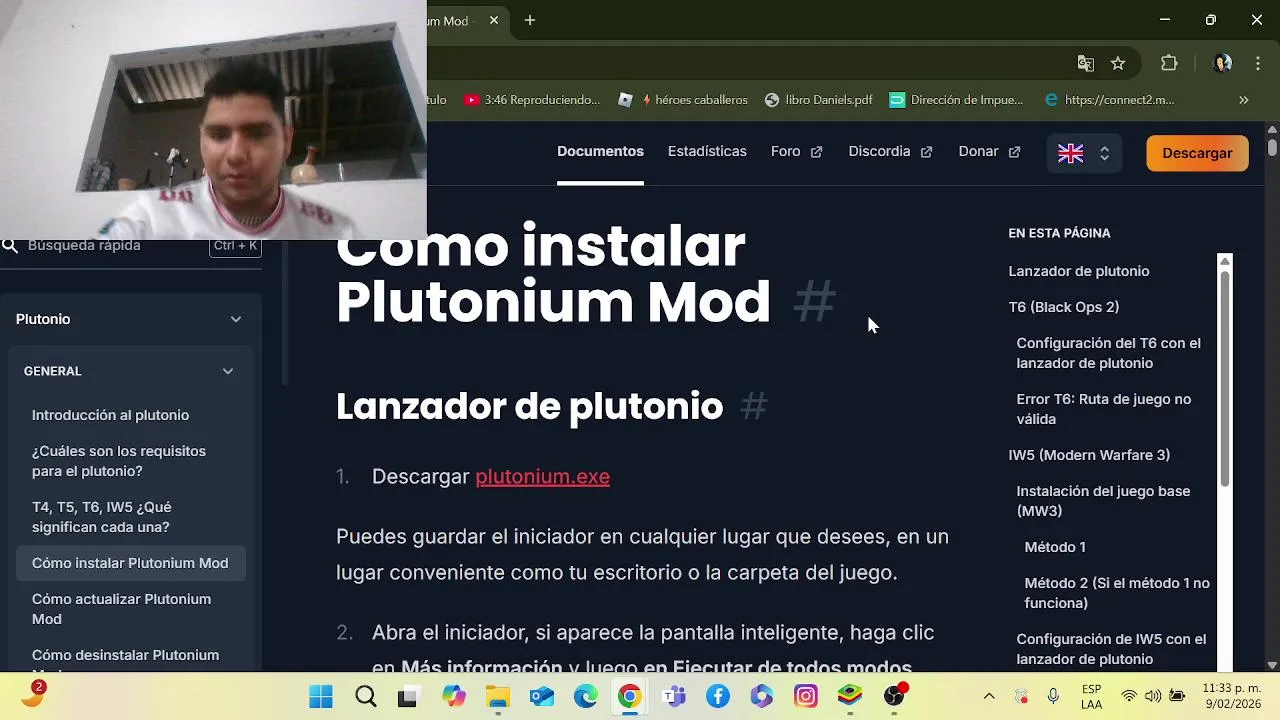1280x720 pixels.
Task: Open the 'libro Daniels.pdf' bookmark
Action: click(818, 100)
